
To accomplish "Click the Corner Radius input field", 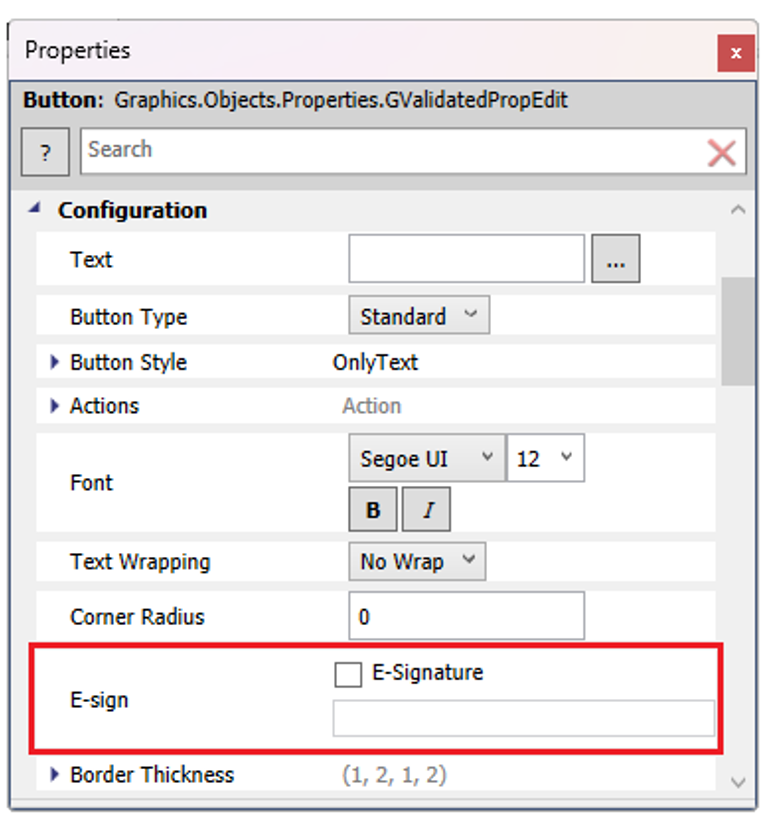I will coord(466,616).
